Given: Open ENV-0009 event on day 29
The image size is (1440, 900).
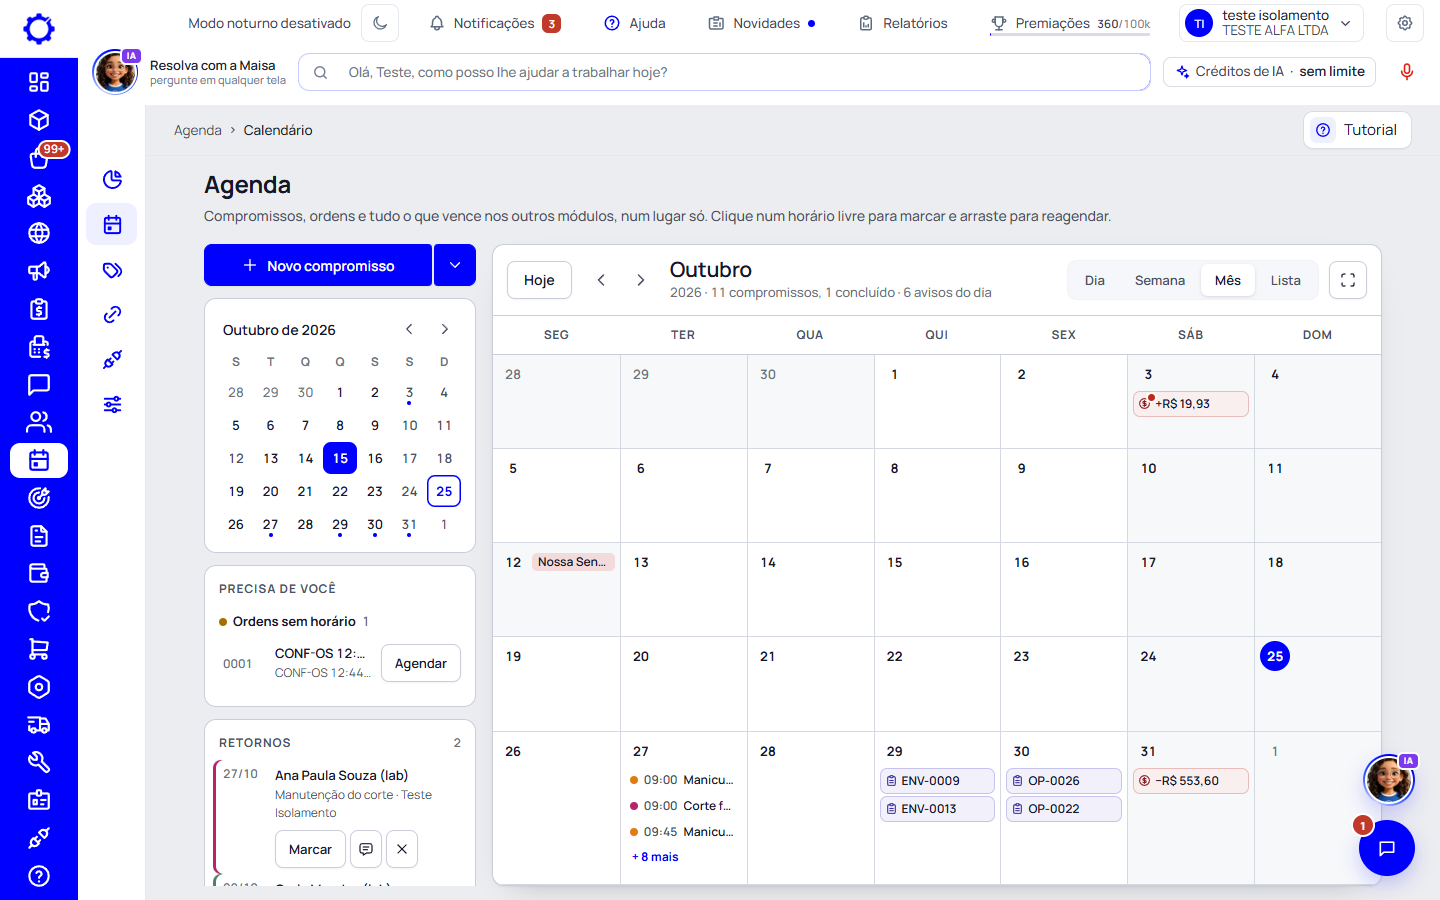Looking at the screenshot, I should pyautogui.click(x=937, y=781).
